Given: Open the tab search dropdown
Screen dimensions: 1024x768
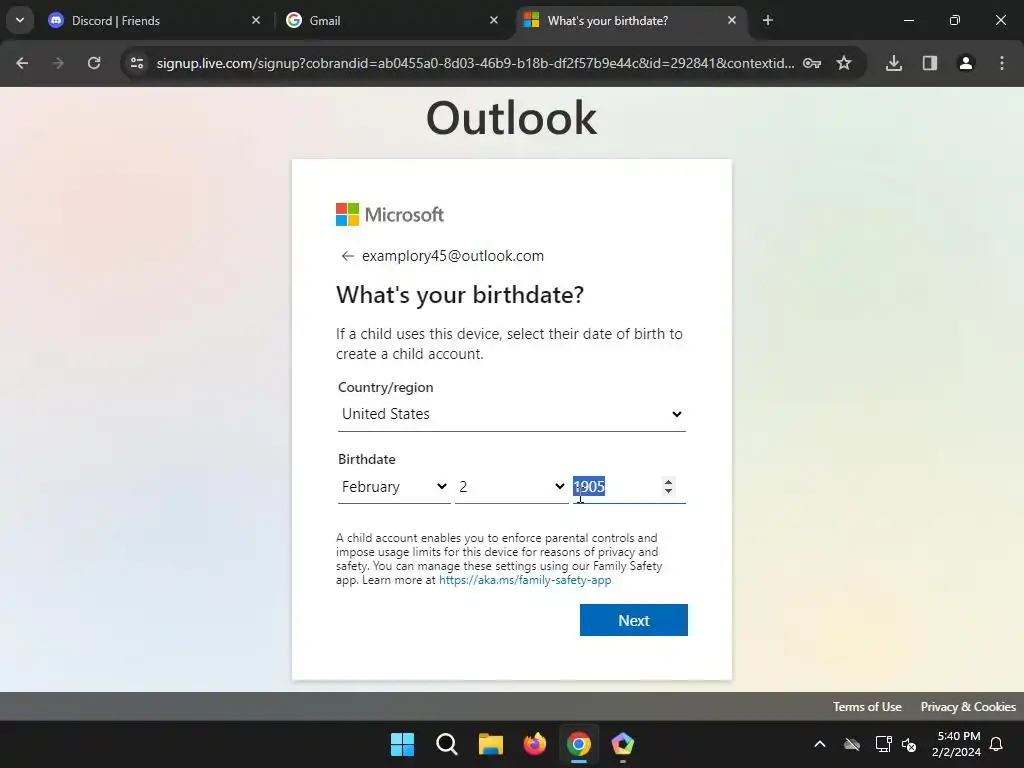Looking at the screenshot, I should (20, 20).
